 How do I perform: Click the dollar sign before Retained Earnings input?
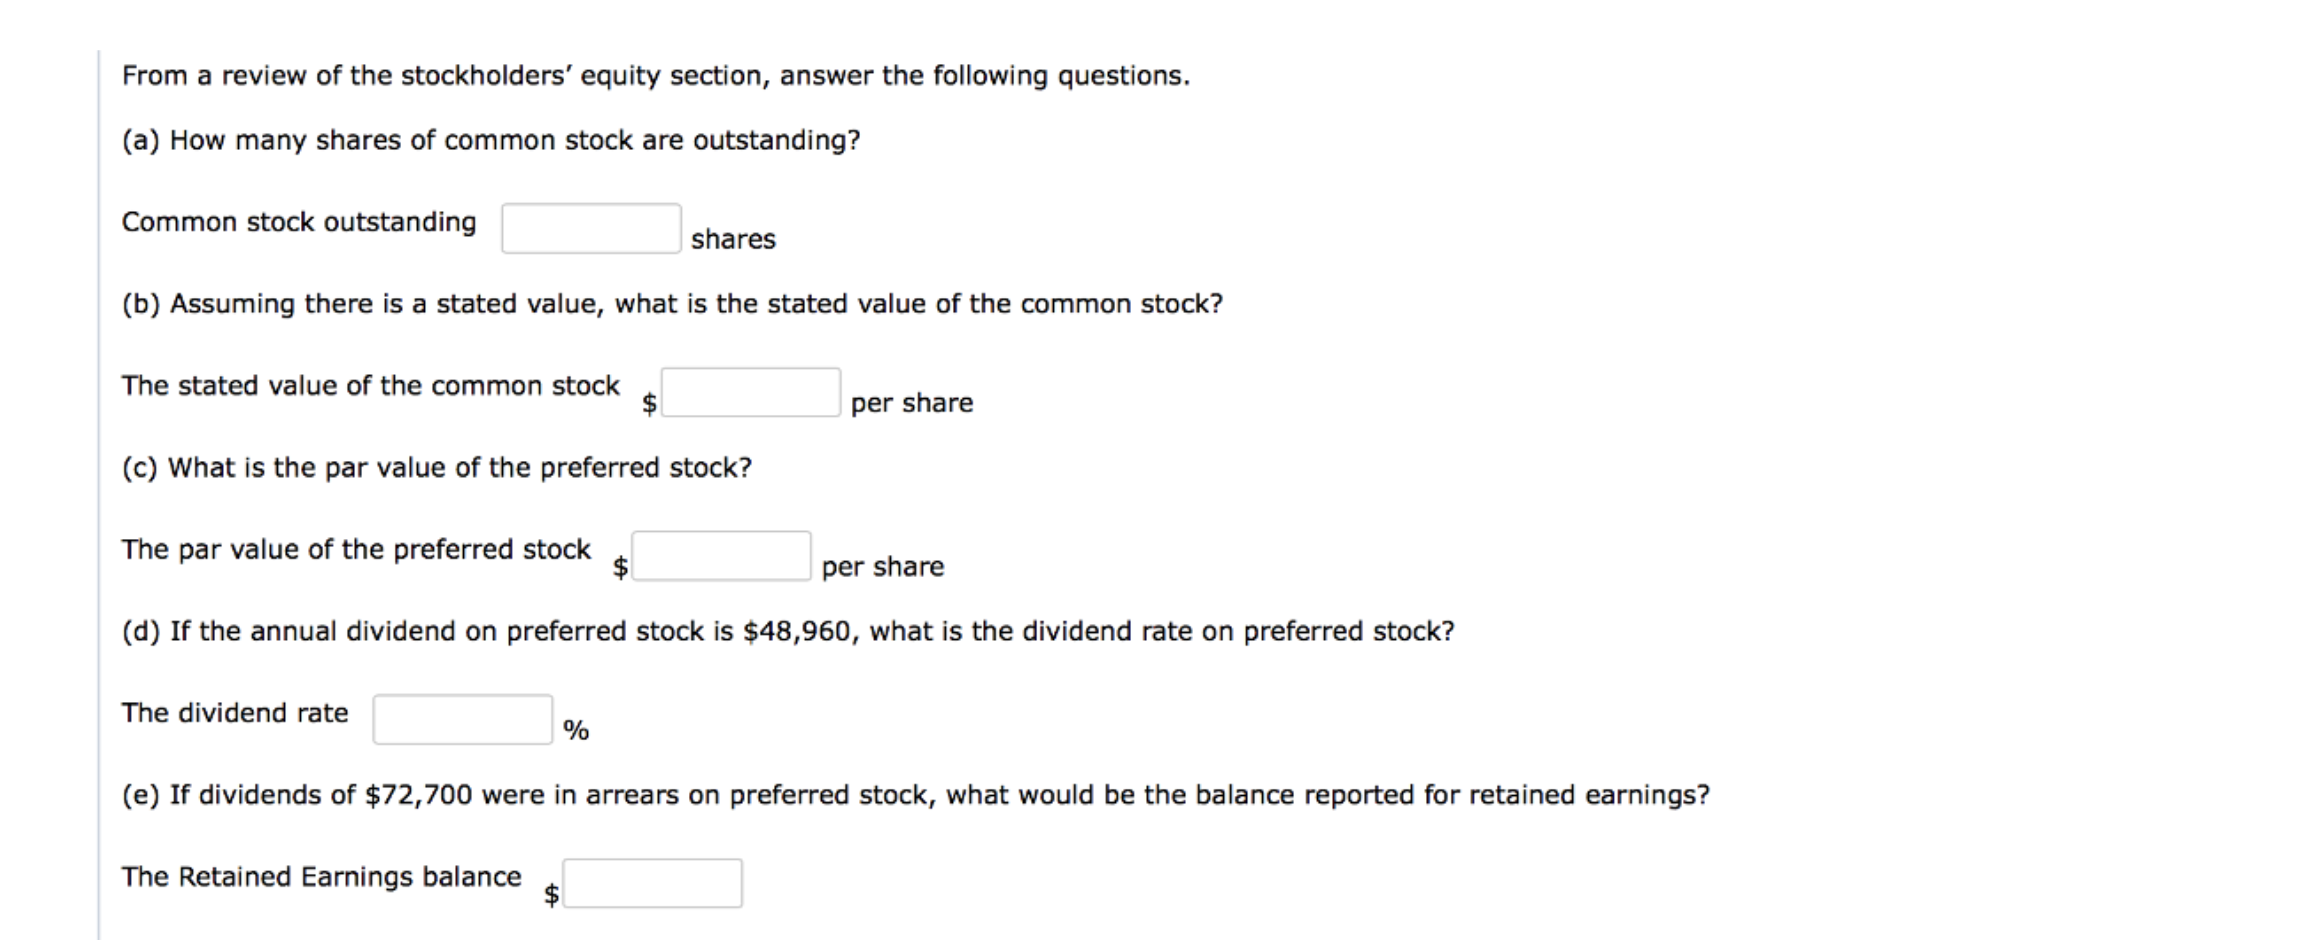(x=550, y=895)
